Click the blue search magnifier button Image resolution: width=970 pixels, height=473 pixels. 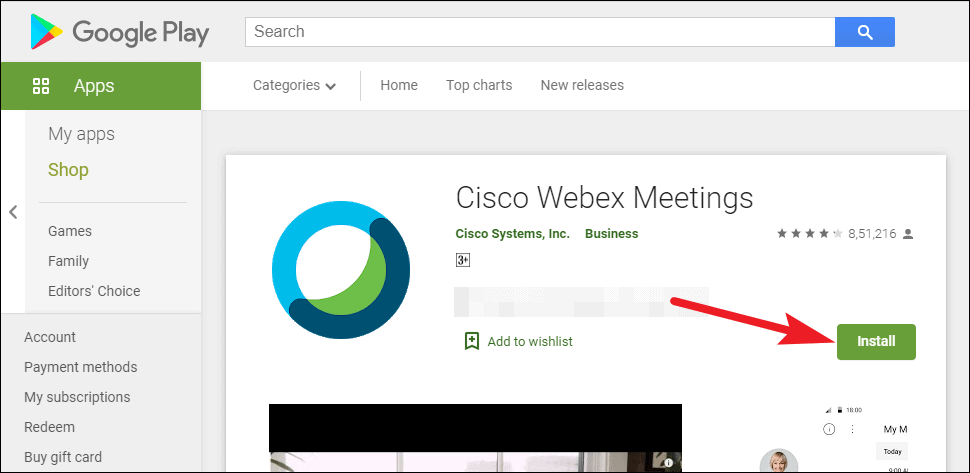click(x=865, y=32)
